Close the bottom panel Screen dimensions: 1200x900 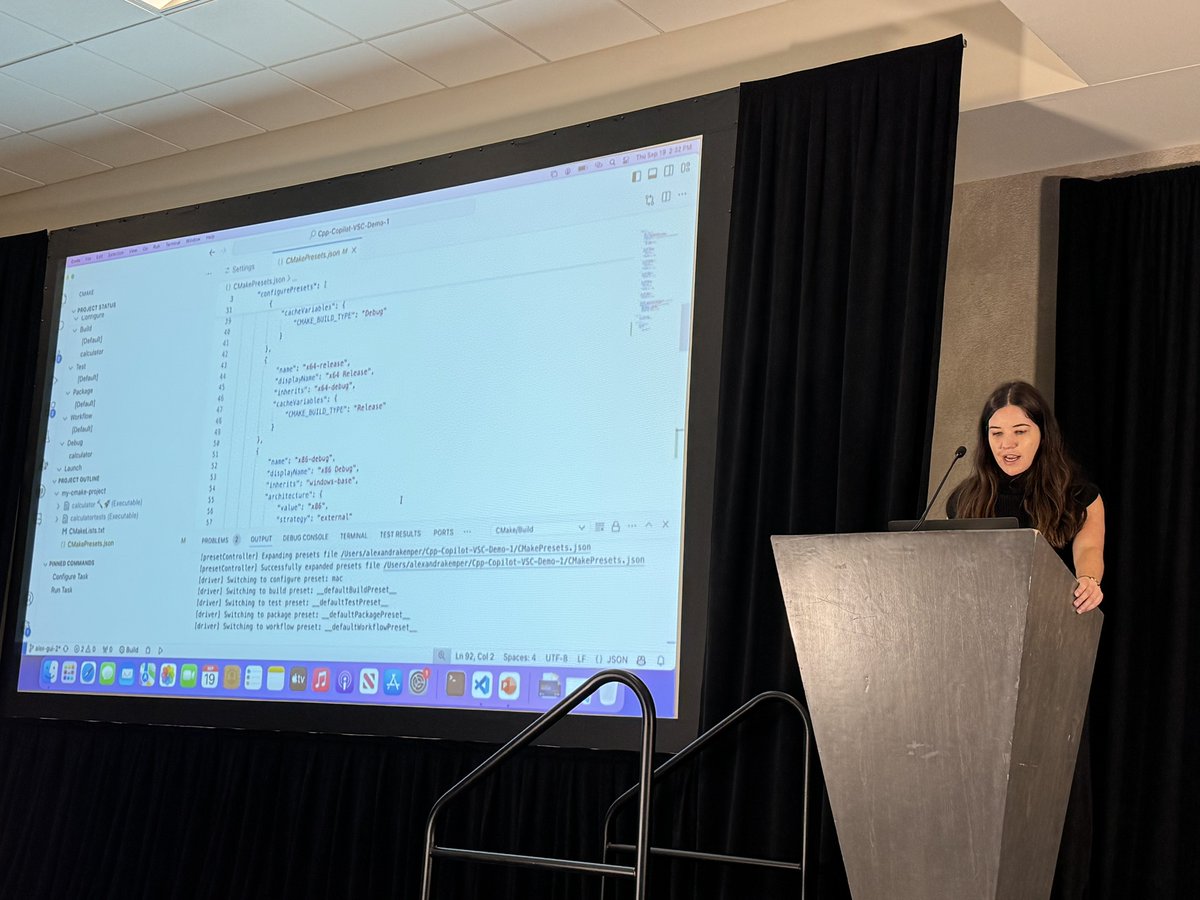tap(665, 524)
